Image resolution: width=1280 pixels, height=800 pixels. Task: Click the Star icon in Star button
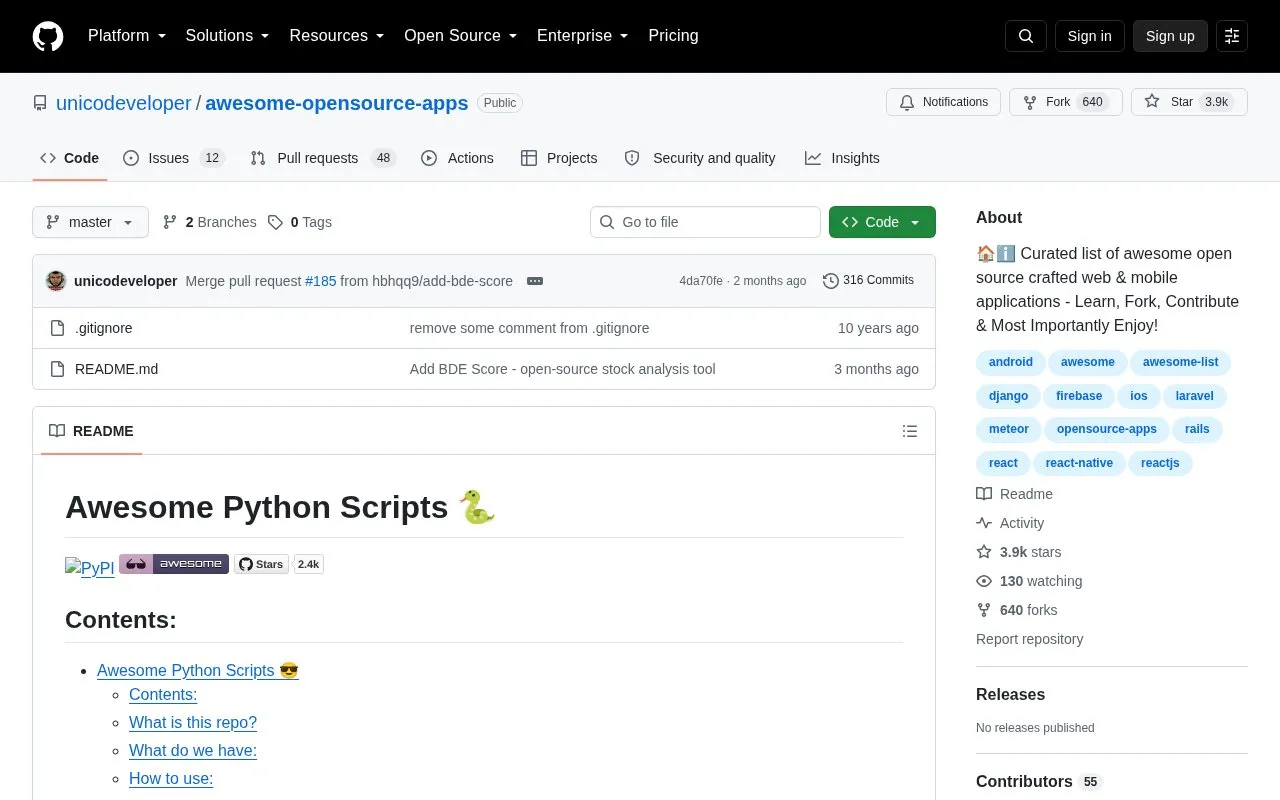pyautogui.click(x=1152, y=102)
